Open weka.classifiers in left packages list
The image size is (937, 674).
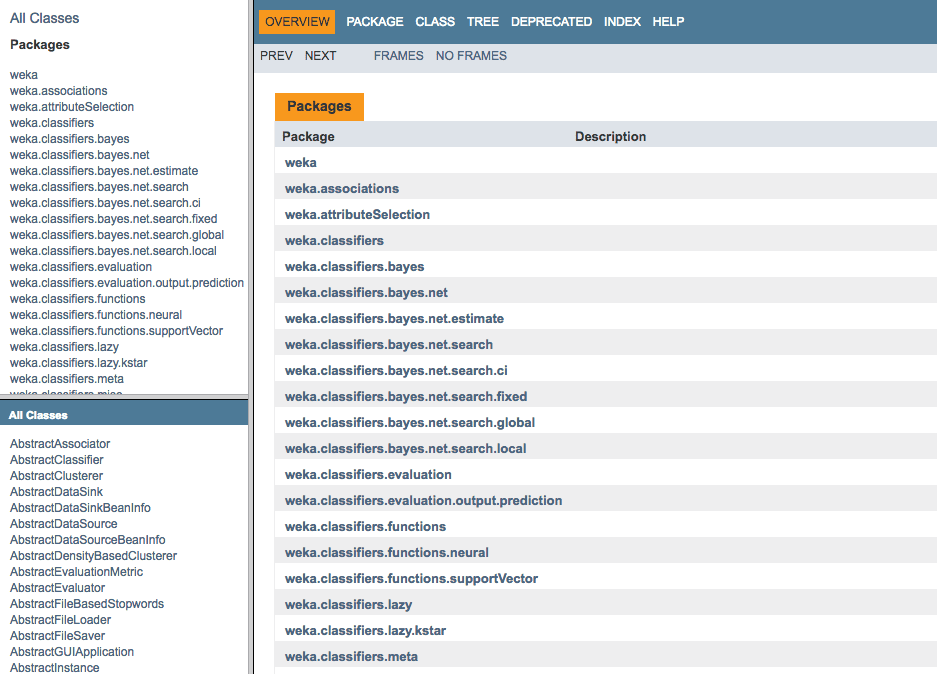(x=52, y=122)
